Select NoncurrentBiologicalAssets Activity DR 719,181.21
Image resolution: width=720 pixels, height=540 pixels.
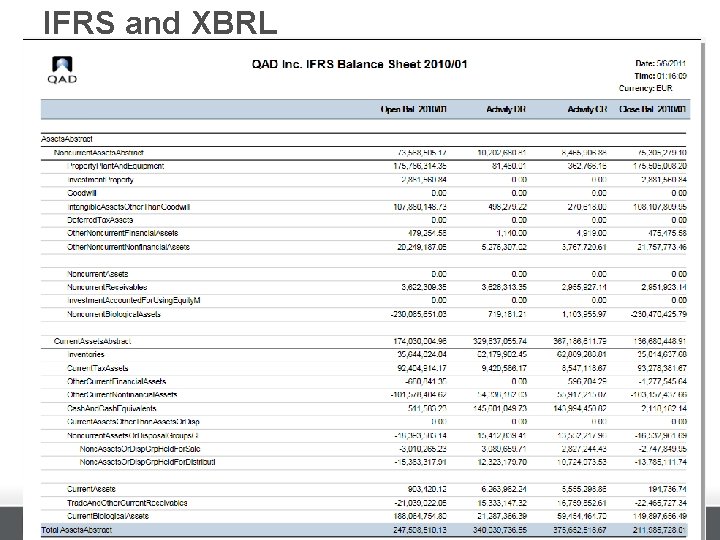pos(507,314)
